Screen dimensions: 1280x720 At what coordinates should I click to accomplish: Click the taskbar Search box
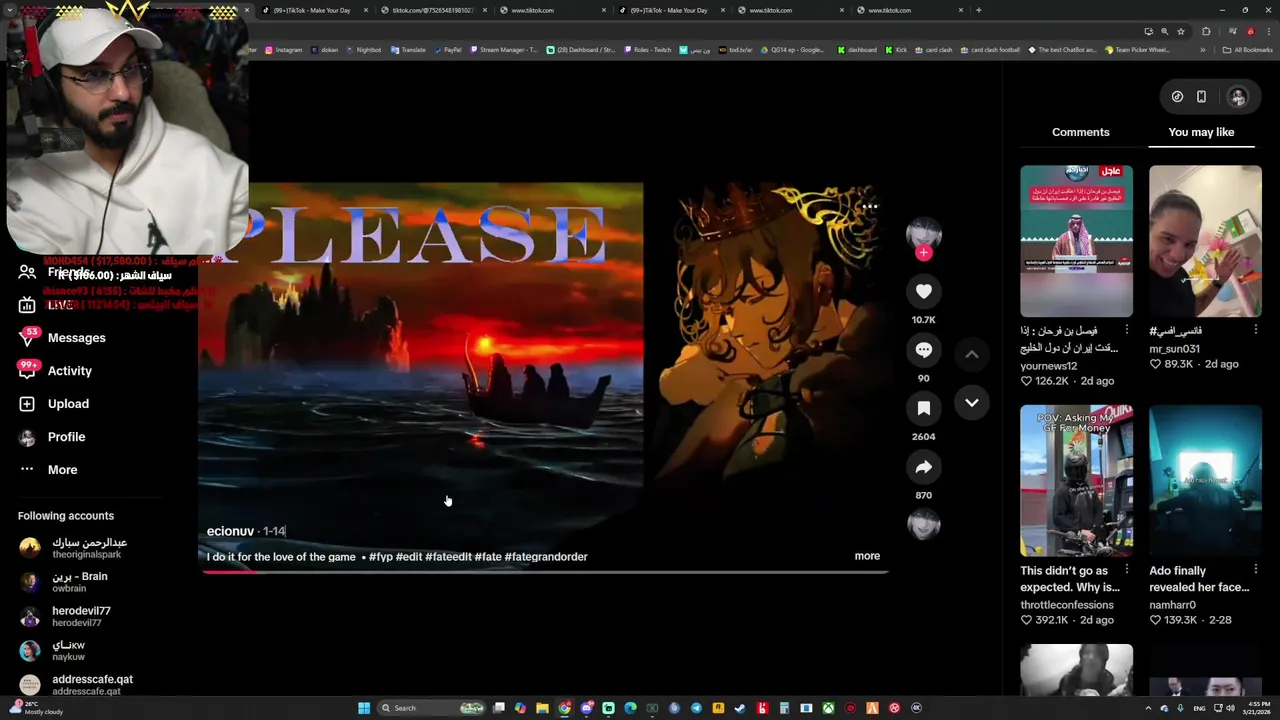coord(431,708)
